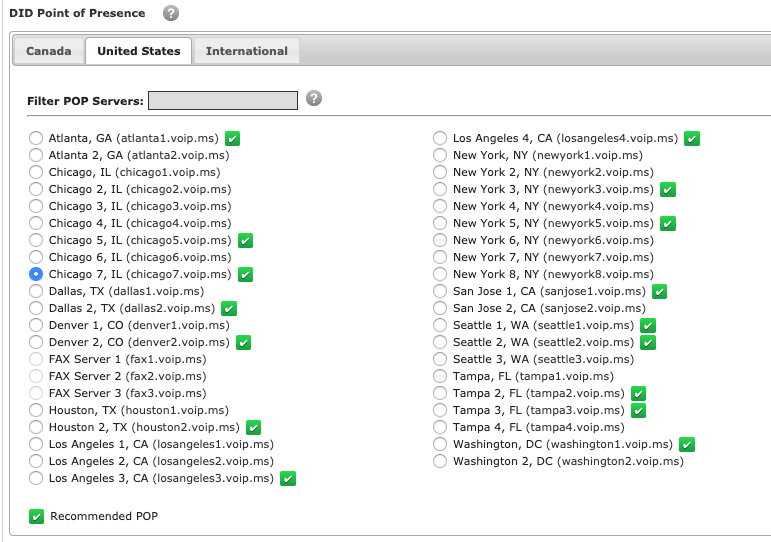The width and height of the screenshot is (771, 542).
Task: Click recommended checkmark beside Los Angeles 4, CA
Action: point(692,139)
